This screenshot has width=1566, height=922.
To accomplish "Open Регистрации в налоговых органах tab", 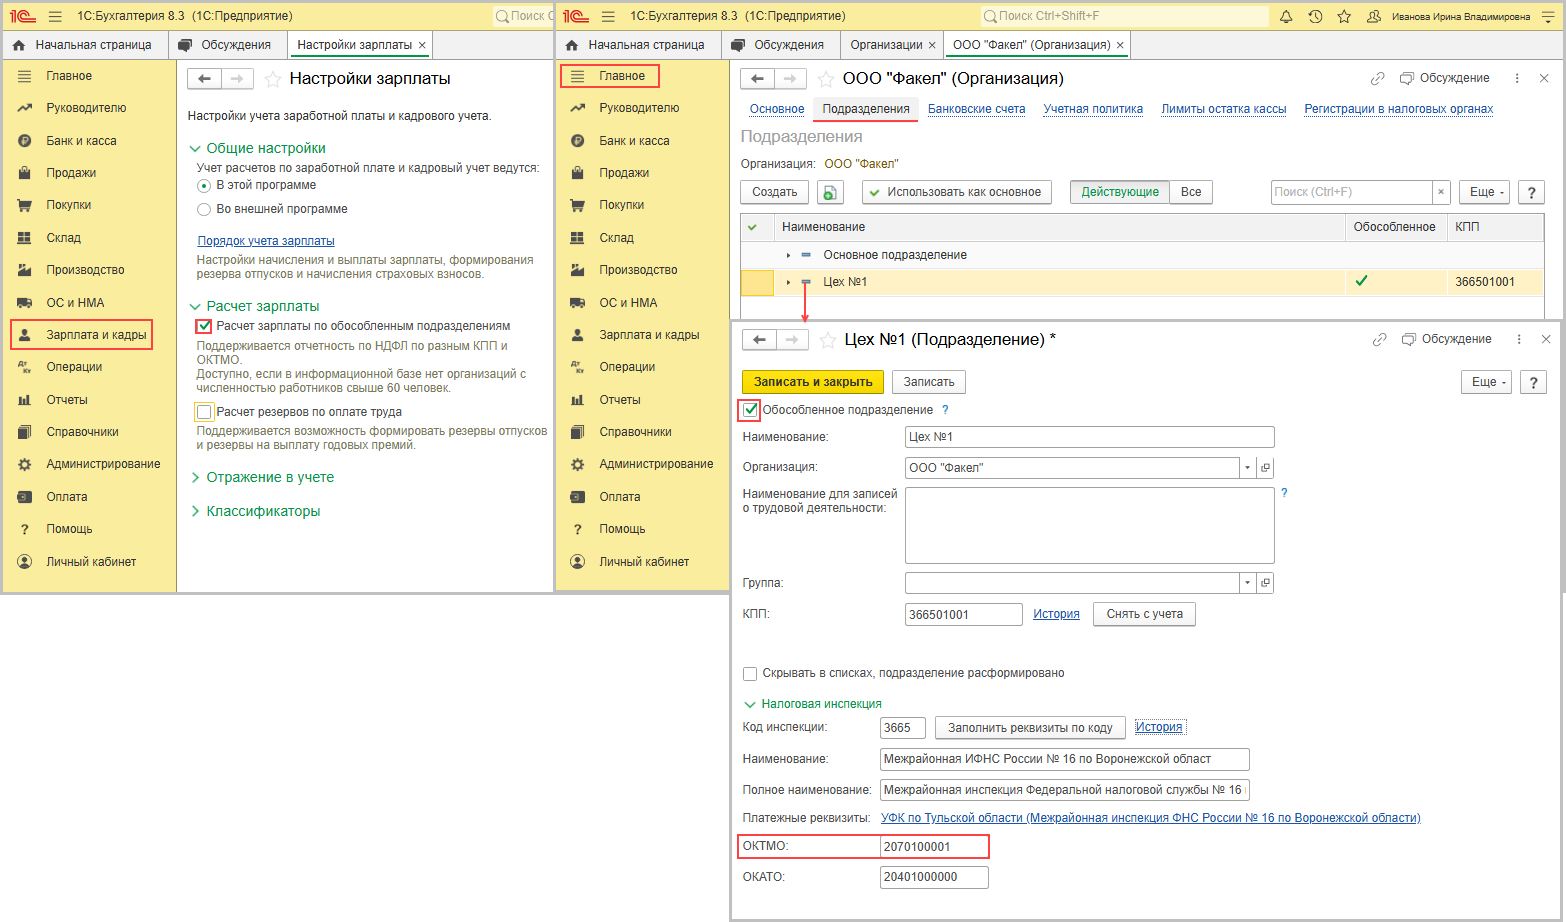I will (1398, 109).
